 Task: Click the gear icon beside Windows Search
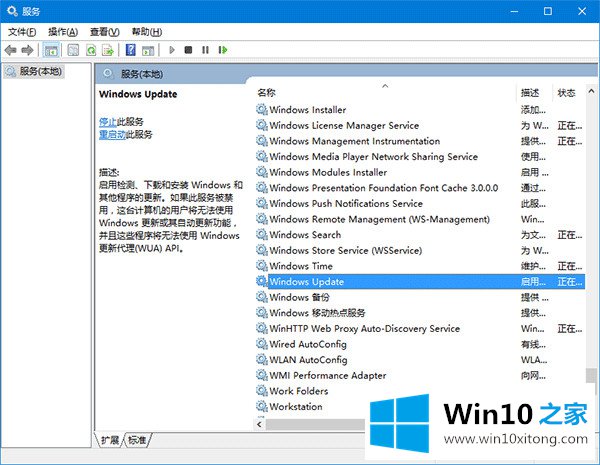tap(262, 235)
